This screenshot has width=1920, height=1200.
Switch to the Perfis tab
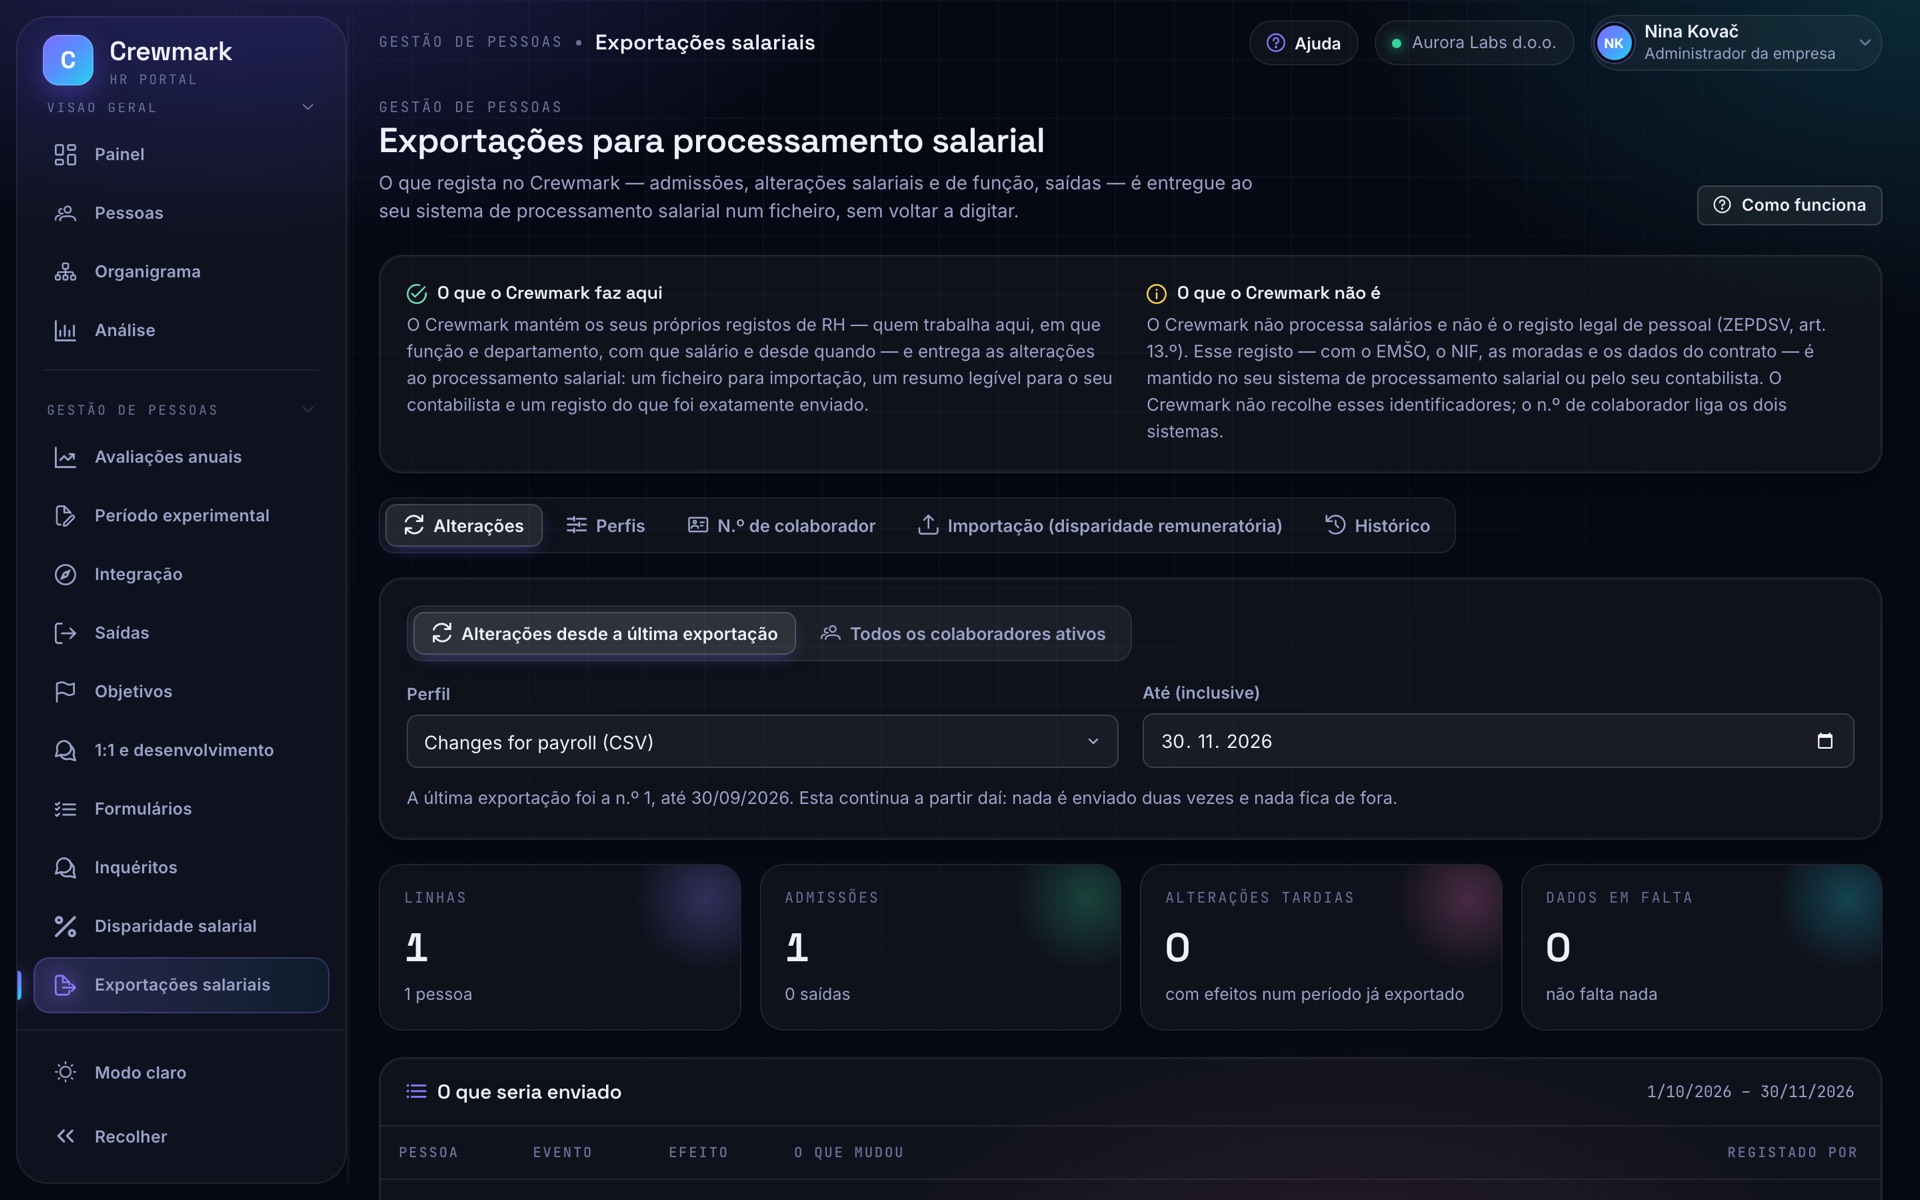[x=606, y=526]
